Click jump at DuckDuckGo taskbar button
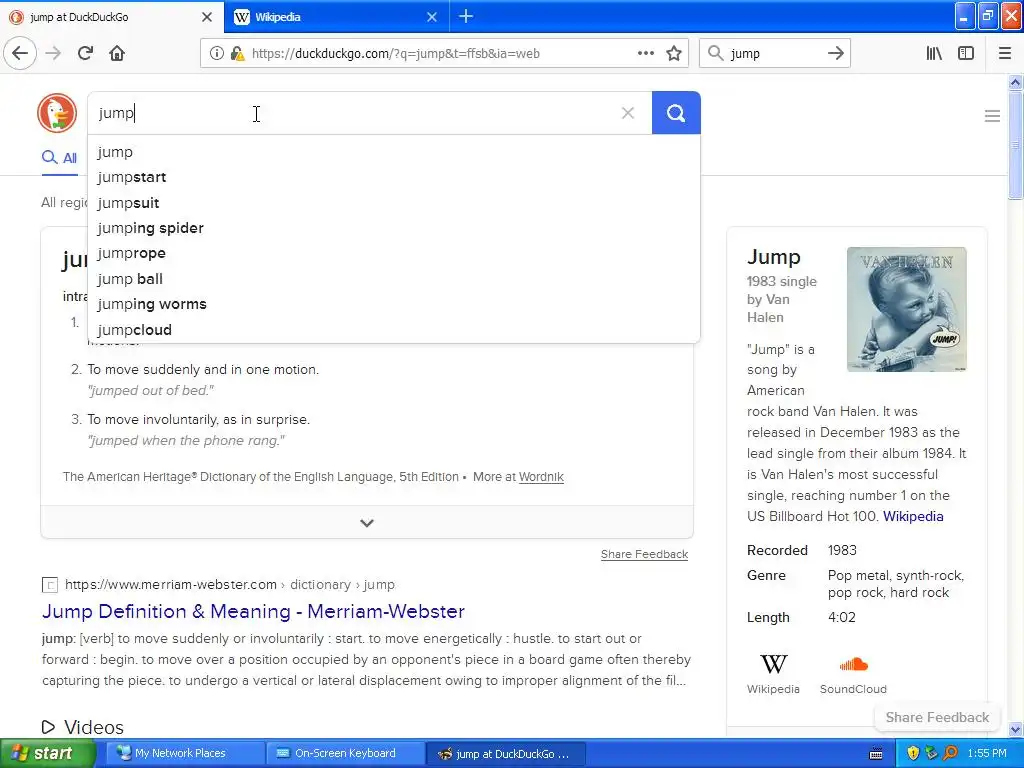Image resolution: width=1024 pixels, height=768 pixels. pos(505,754)
